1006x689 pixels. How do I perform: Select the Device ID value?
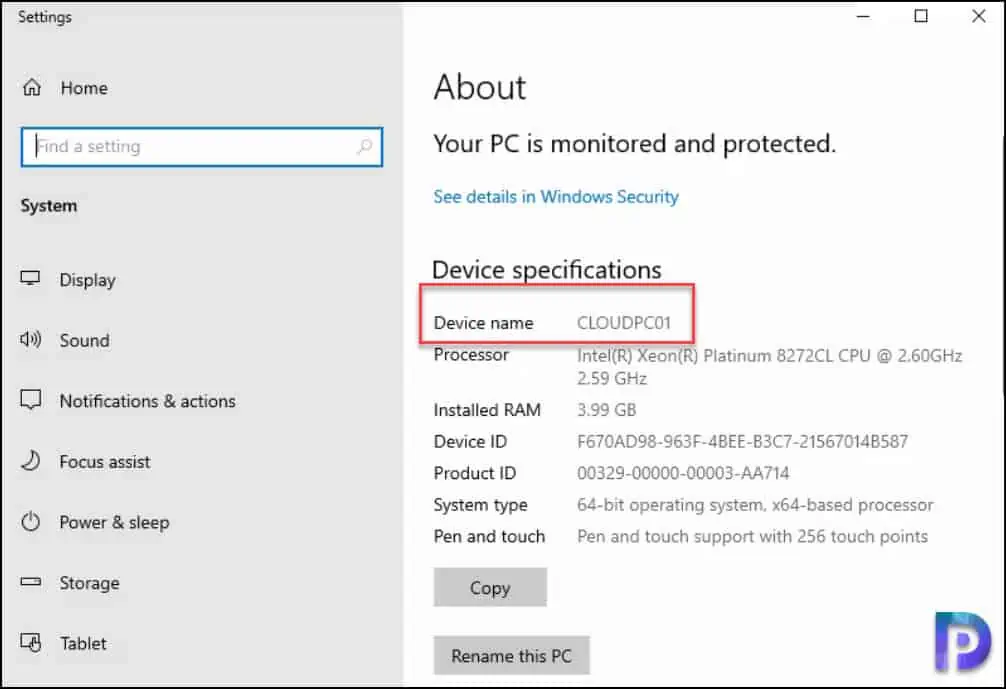click(742, 441)
